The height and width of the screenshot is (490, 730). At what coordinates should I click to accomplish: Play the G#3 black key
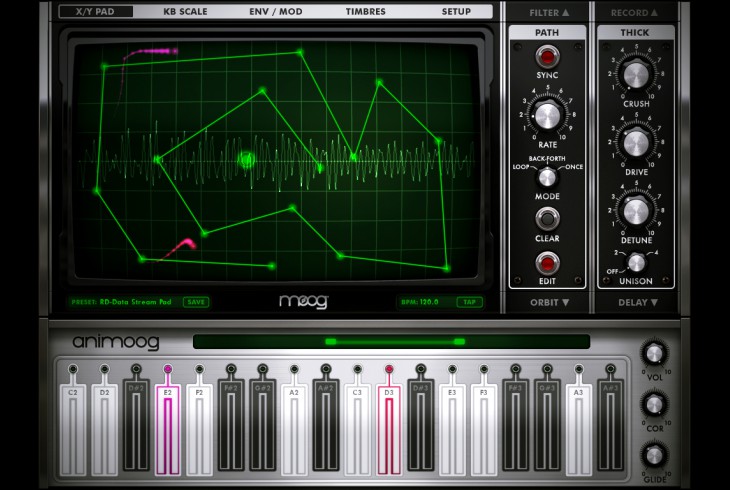(x=547, y=426)
